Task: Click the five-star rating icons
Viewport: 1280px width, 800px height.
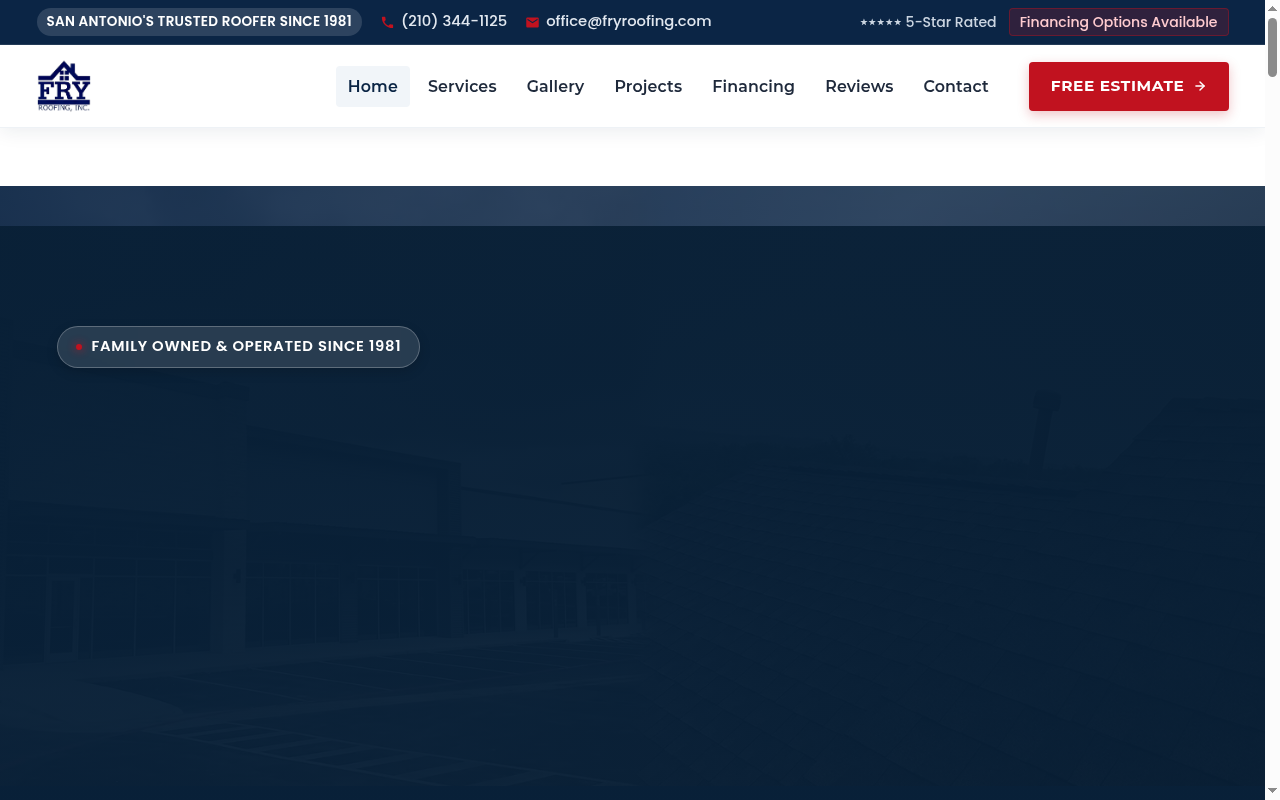Action: pos(880,22)
